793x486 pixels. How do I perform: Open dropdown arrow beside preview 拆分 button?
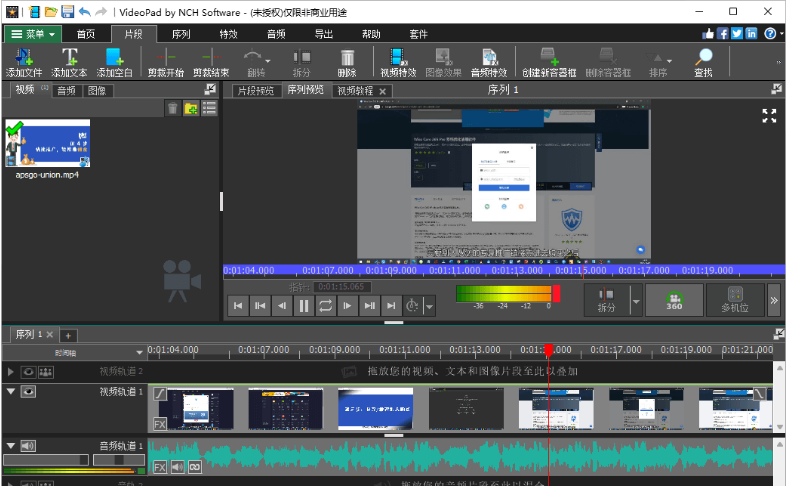[x=636, y=300]
